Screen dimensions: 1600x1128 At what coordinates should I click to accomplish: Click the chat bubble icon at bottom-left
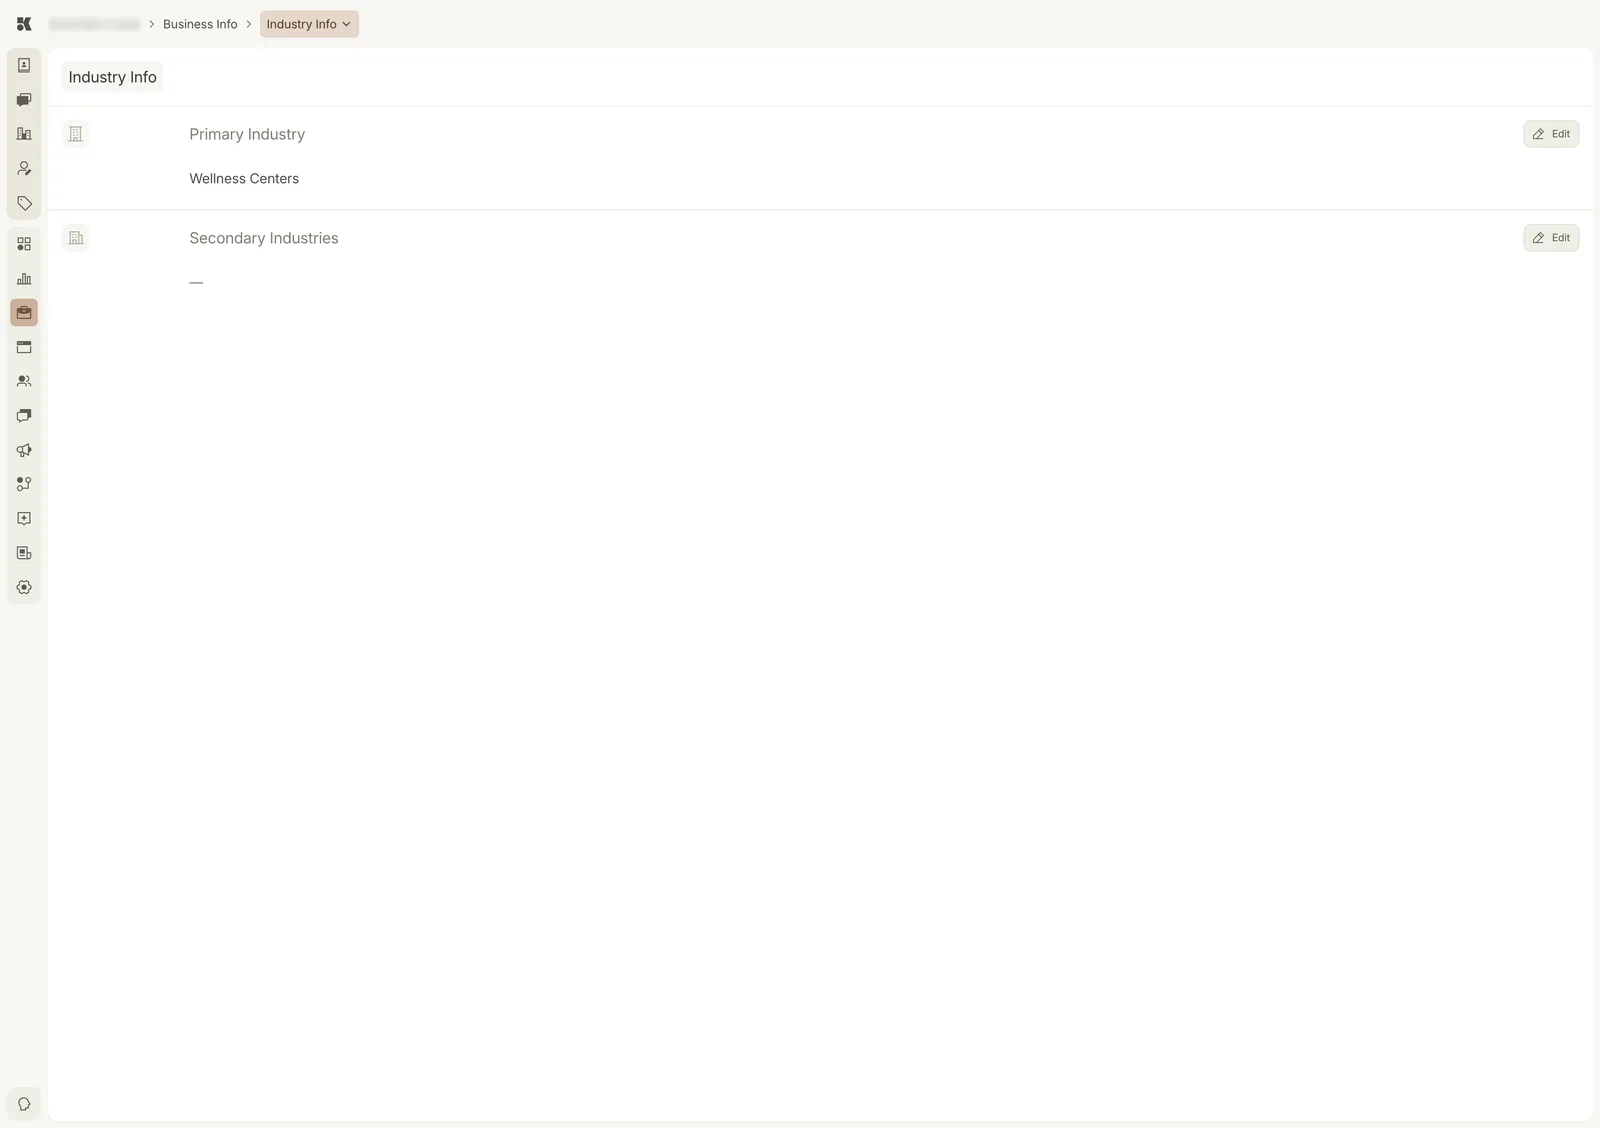(24, 1104)
